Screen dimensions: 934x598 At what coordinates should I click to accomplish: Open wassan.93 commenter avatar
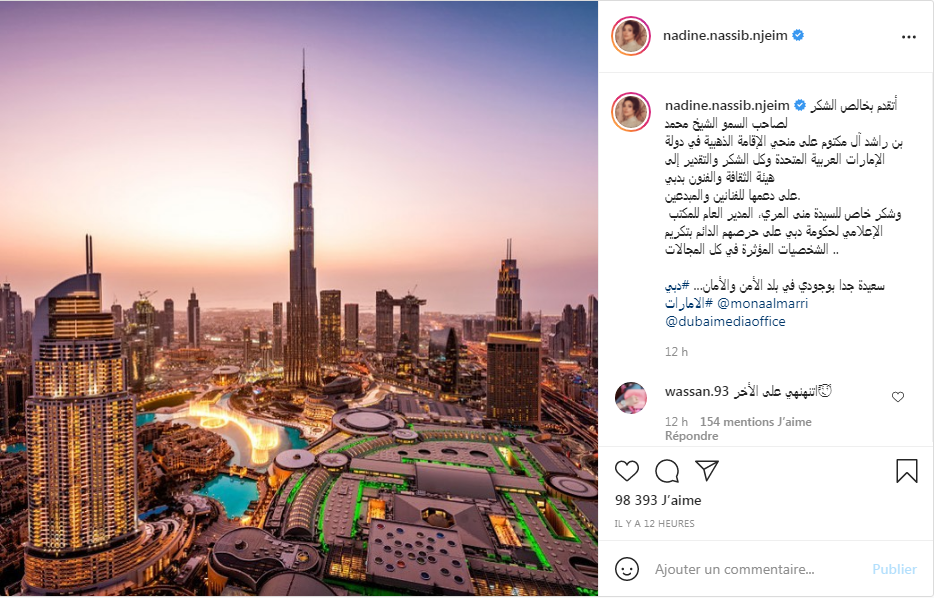pyautogui.click(x=631, y=398)
